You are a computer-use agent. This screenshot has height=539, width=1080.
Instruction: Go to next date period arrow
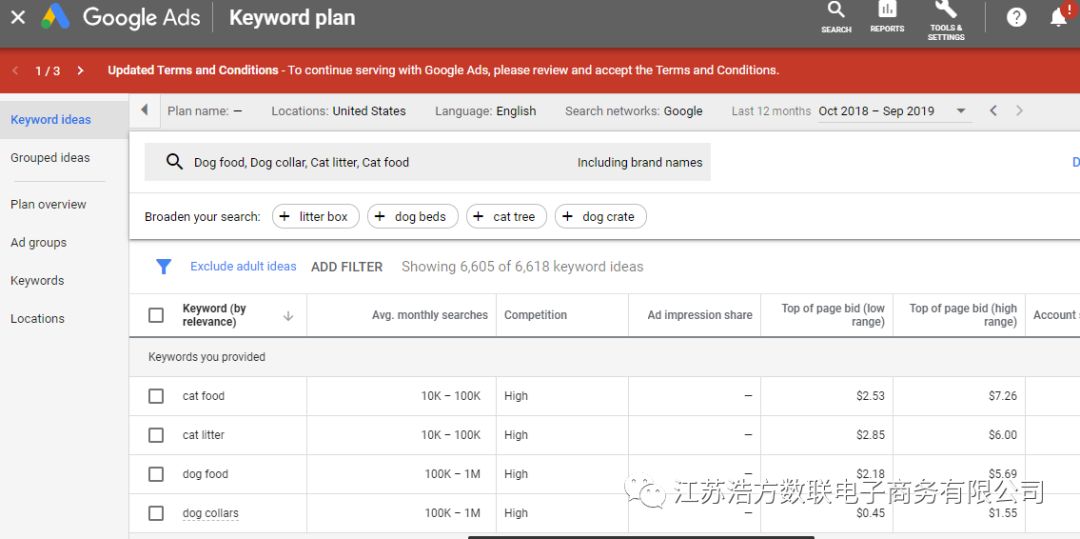click(1019, 111)
